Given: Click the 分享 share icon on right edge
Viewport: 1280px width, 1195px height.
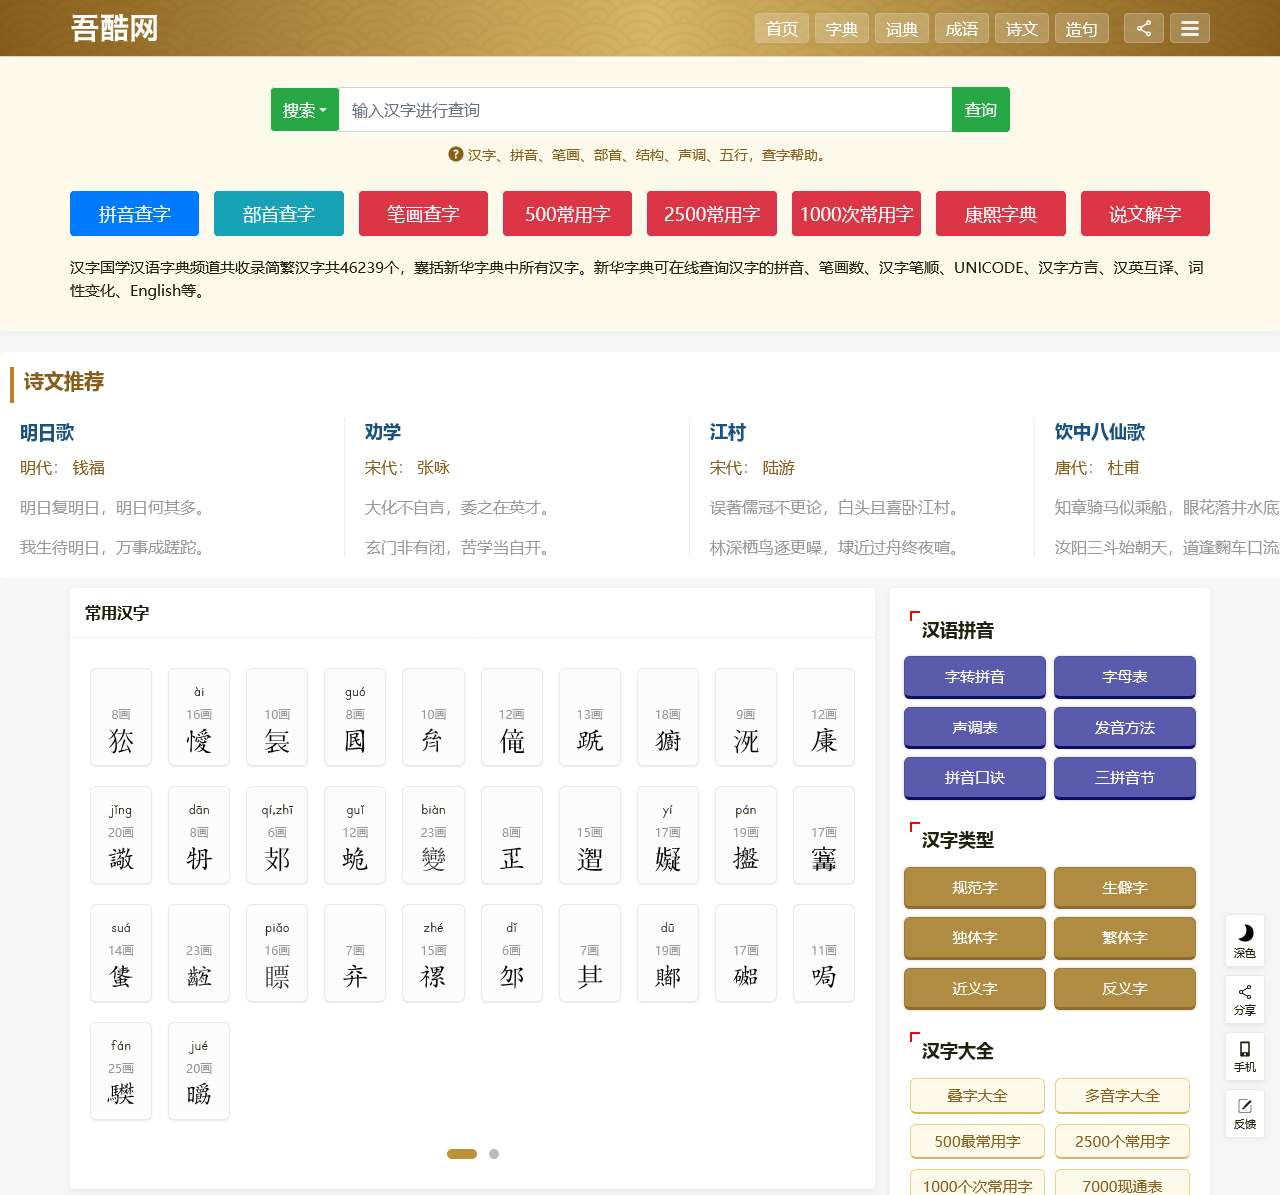Looking at the screenshot, I should [x=1244, y=999].
